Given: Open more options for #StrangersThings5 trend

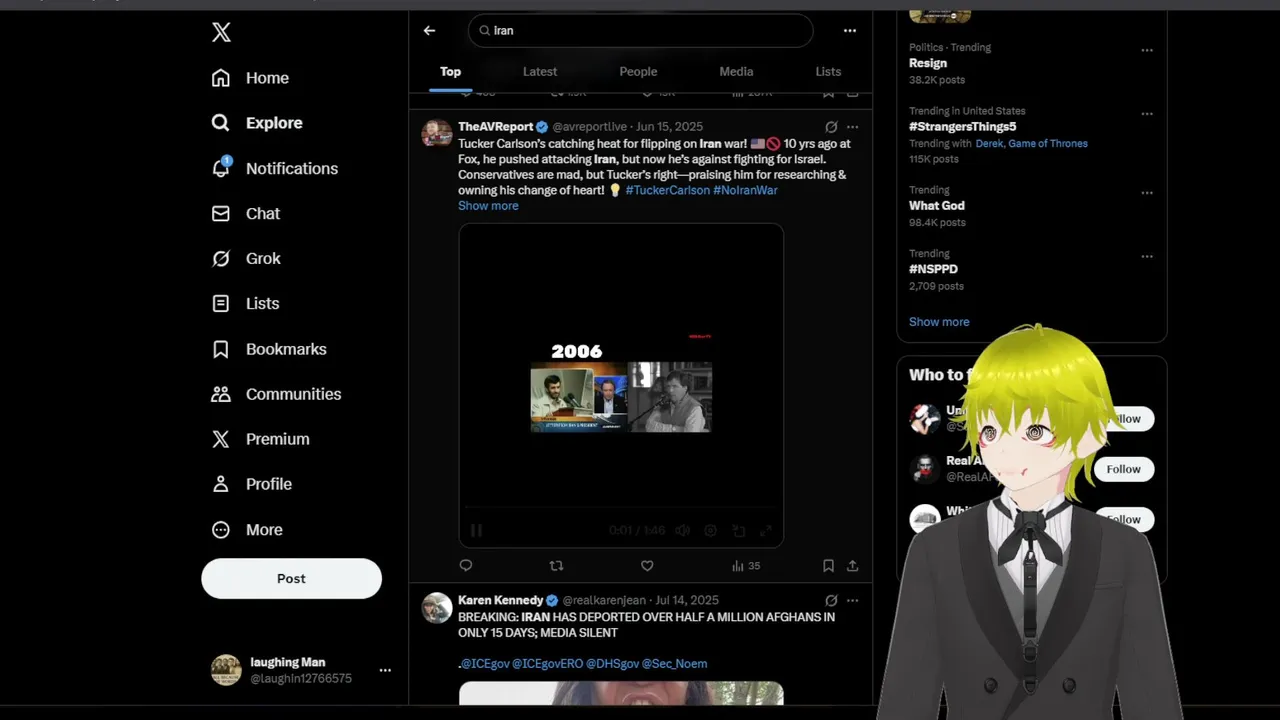Looking at the screenshot, I should click(1147, 113).
